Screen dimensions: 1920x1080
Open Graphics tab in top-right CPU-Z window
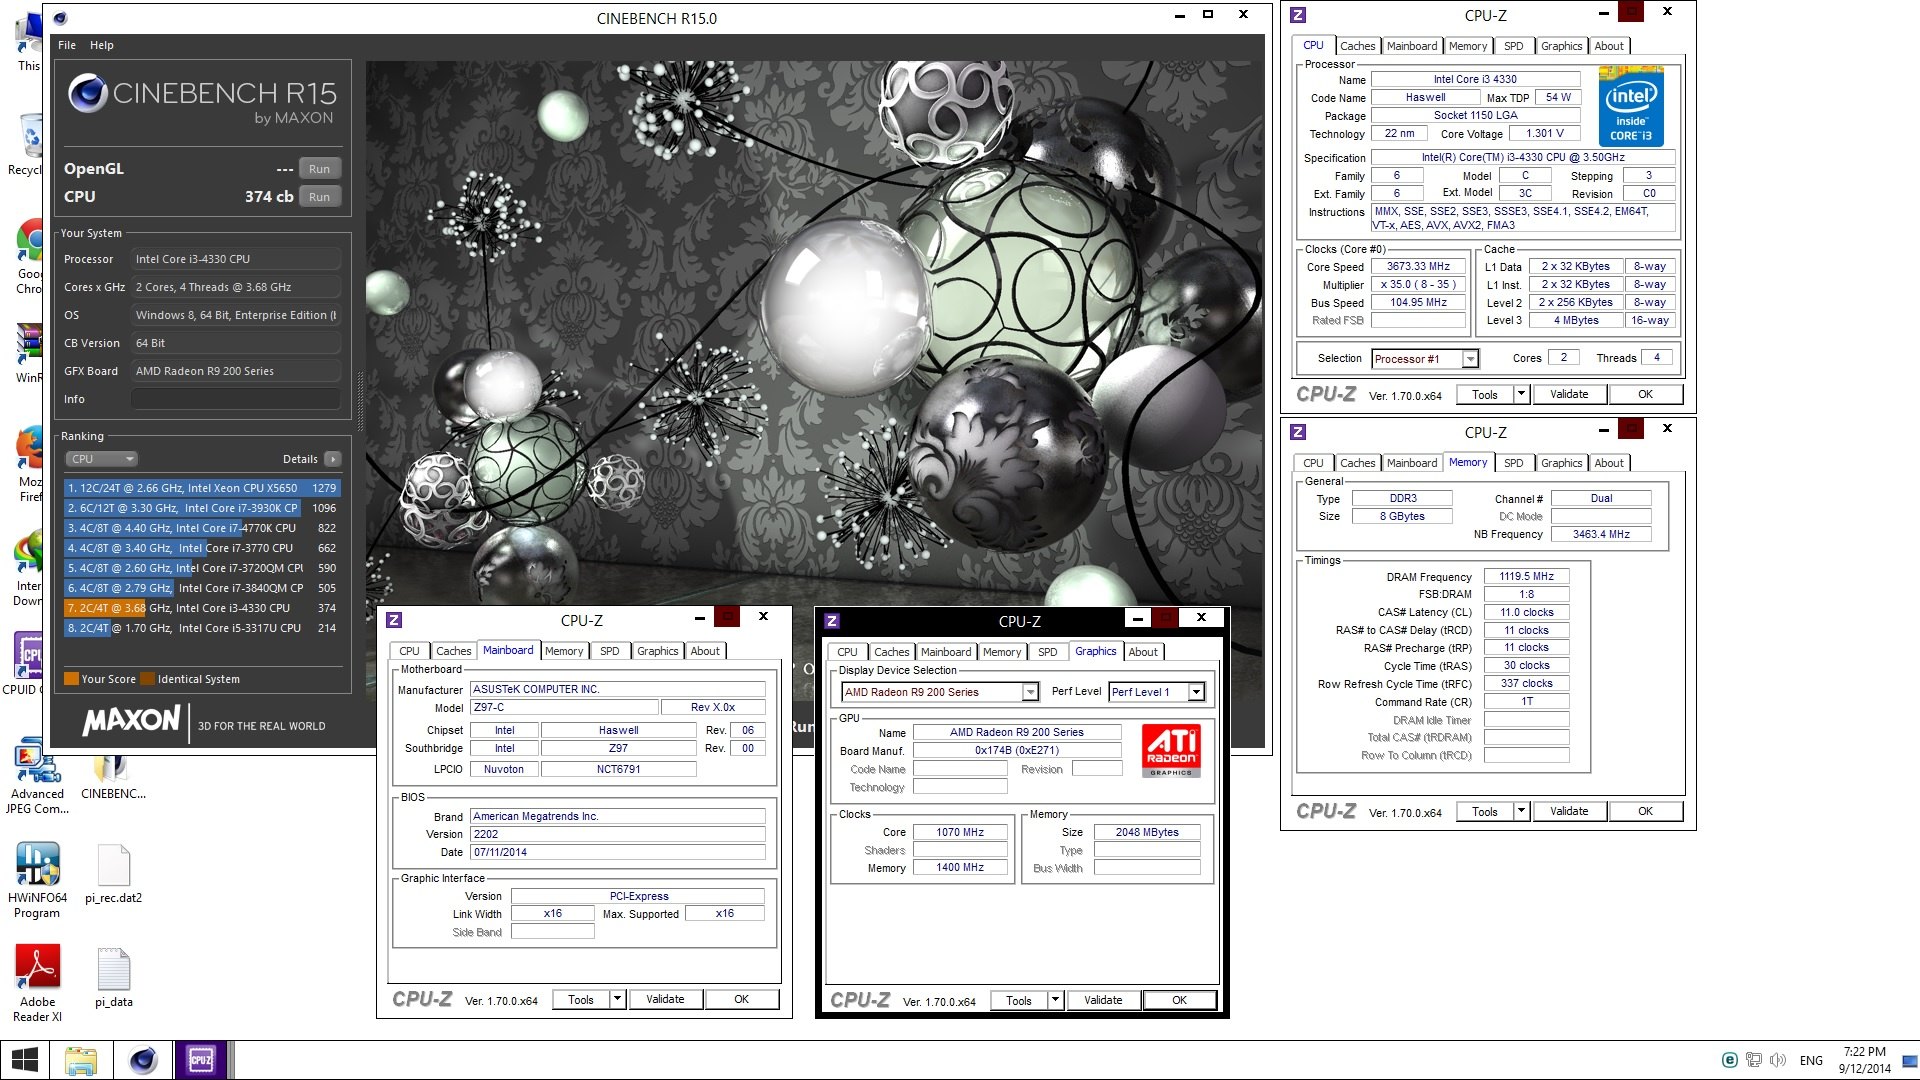click(x=1561, y=46)
